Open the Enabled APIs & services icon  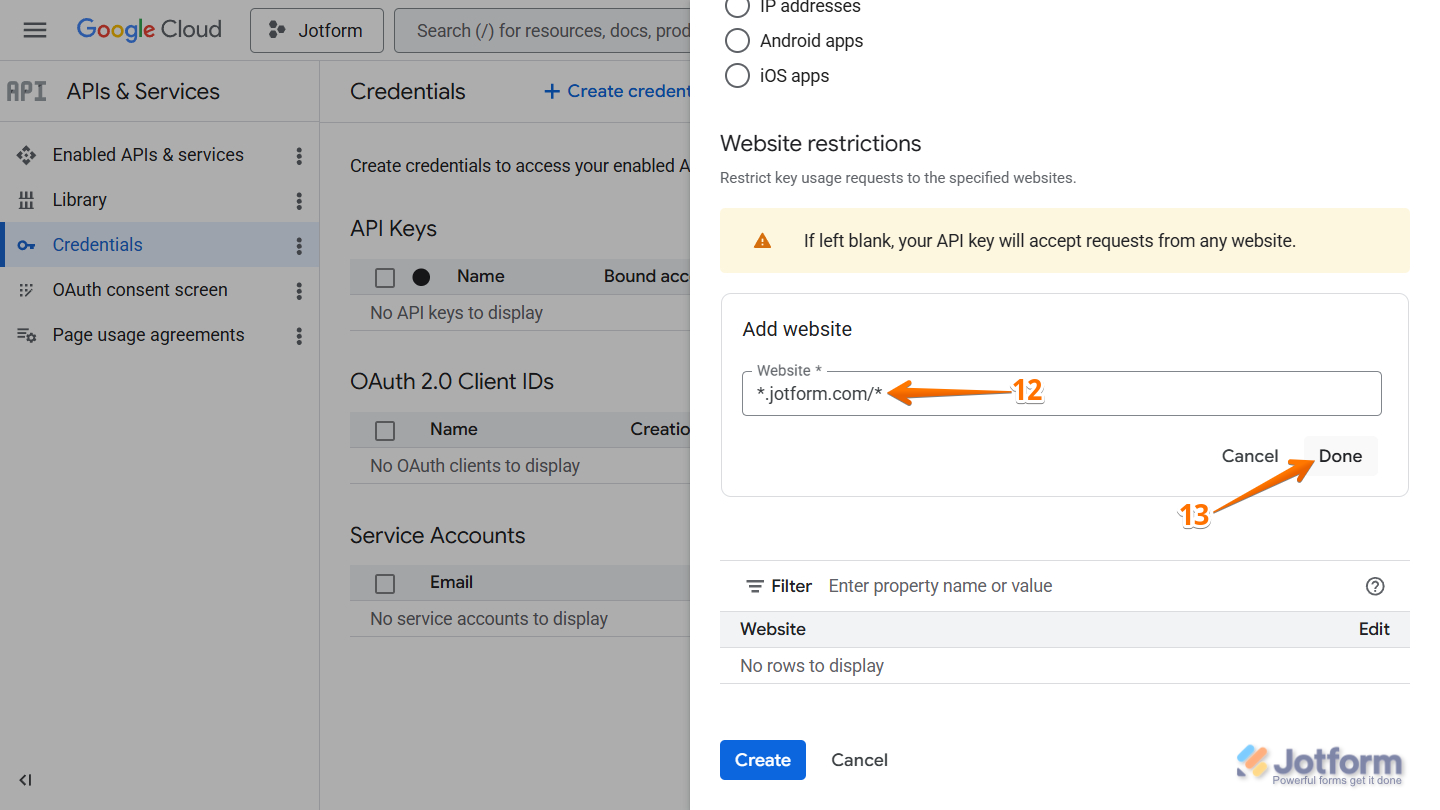coord(27,154)
